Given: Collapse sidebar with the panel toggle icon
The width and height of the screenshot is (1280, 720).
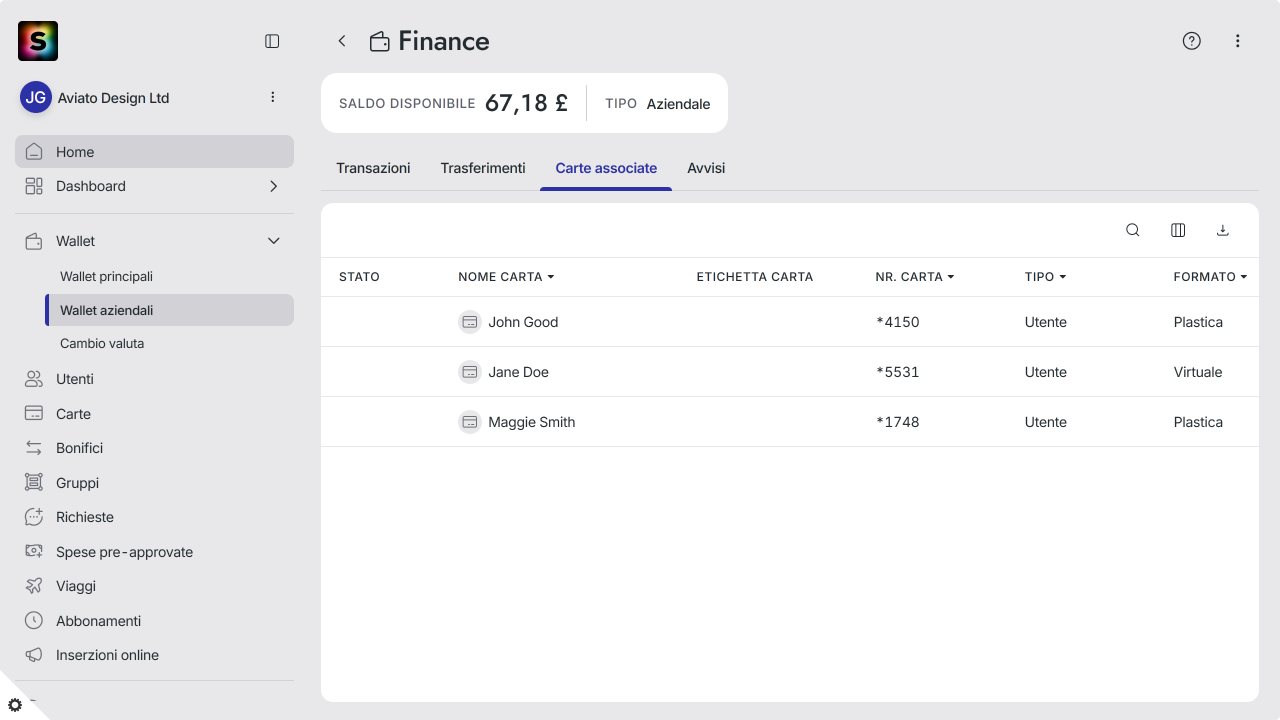Looking at the screenshot, I should pyautogui.click(x=272, y=41).
